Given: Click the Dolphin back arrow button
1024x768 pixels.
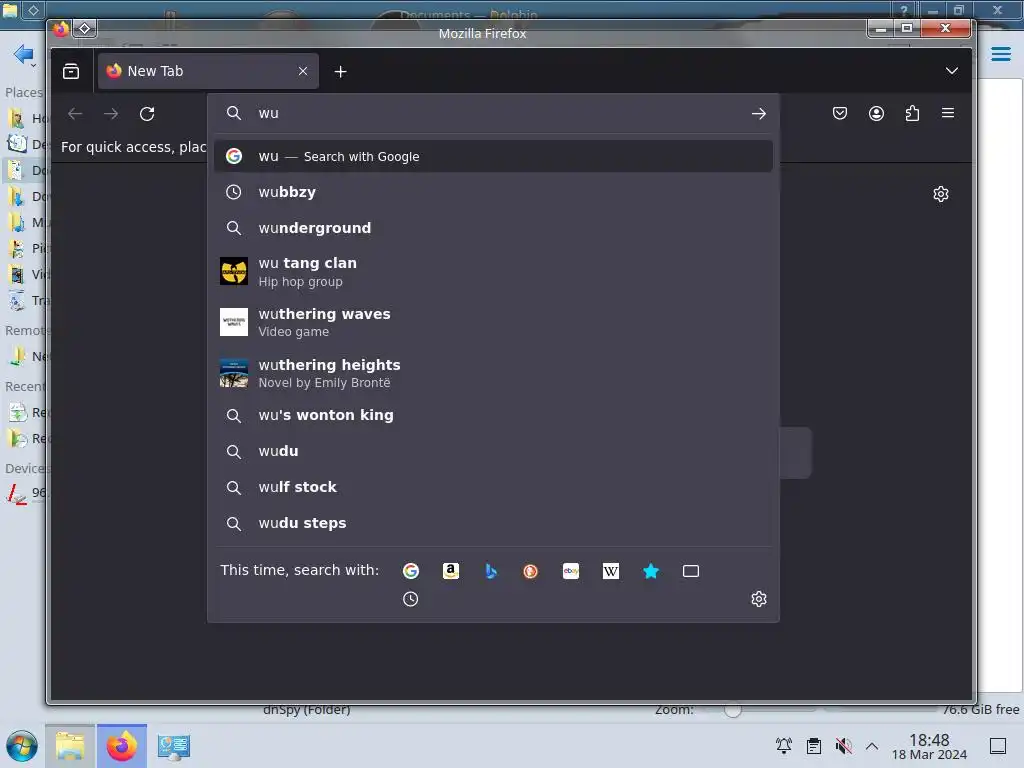Looking at the screenshot, I should point(24,55).
